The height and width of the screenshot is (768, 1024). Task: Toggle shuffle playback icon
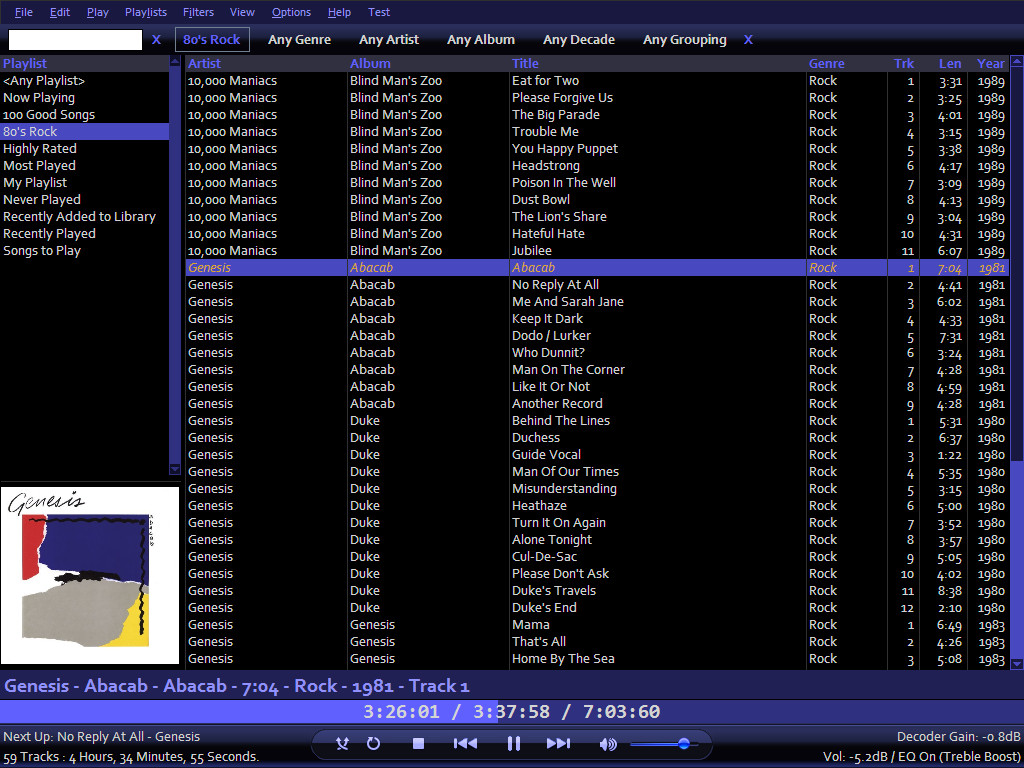[x=342, y=743]
